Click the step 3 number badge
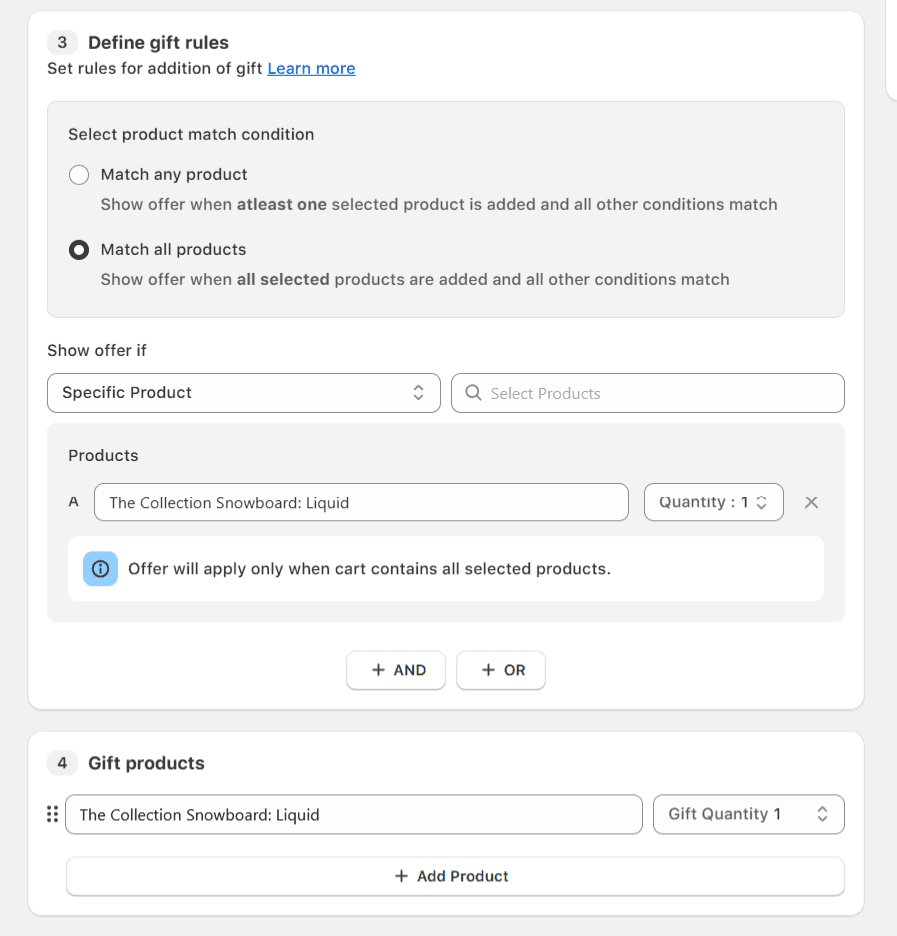This screenshot has height=936, width=897. [x=62, y=42]
